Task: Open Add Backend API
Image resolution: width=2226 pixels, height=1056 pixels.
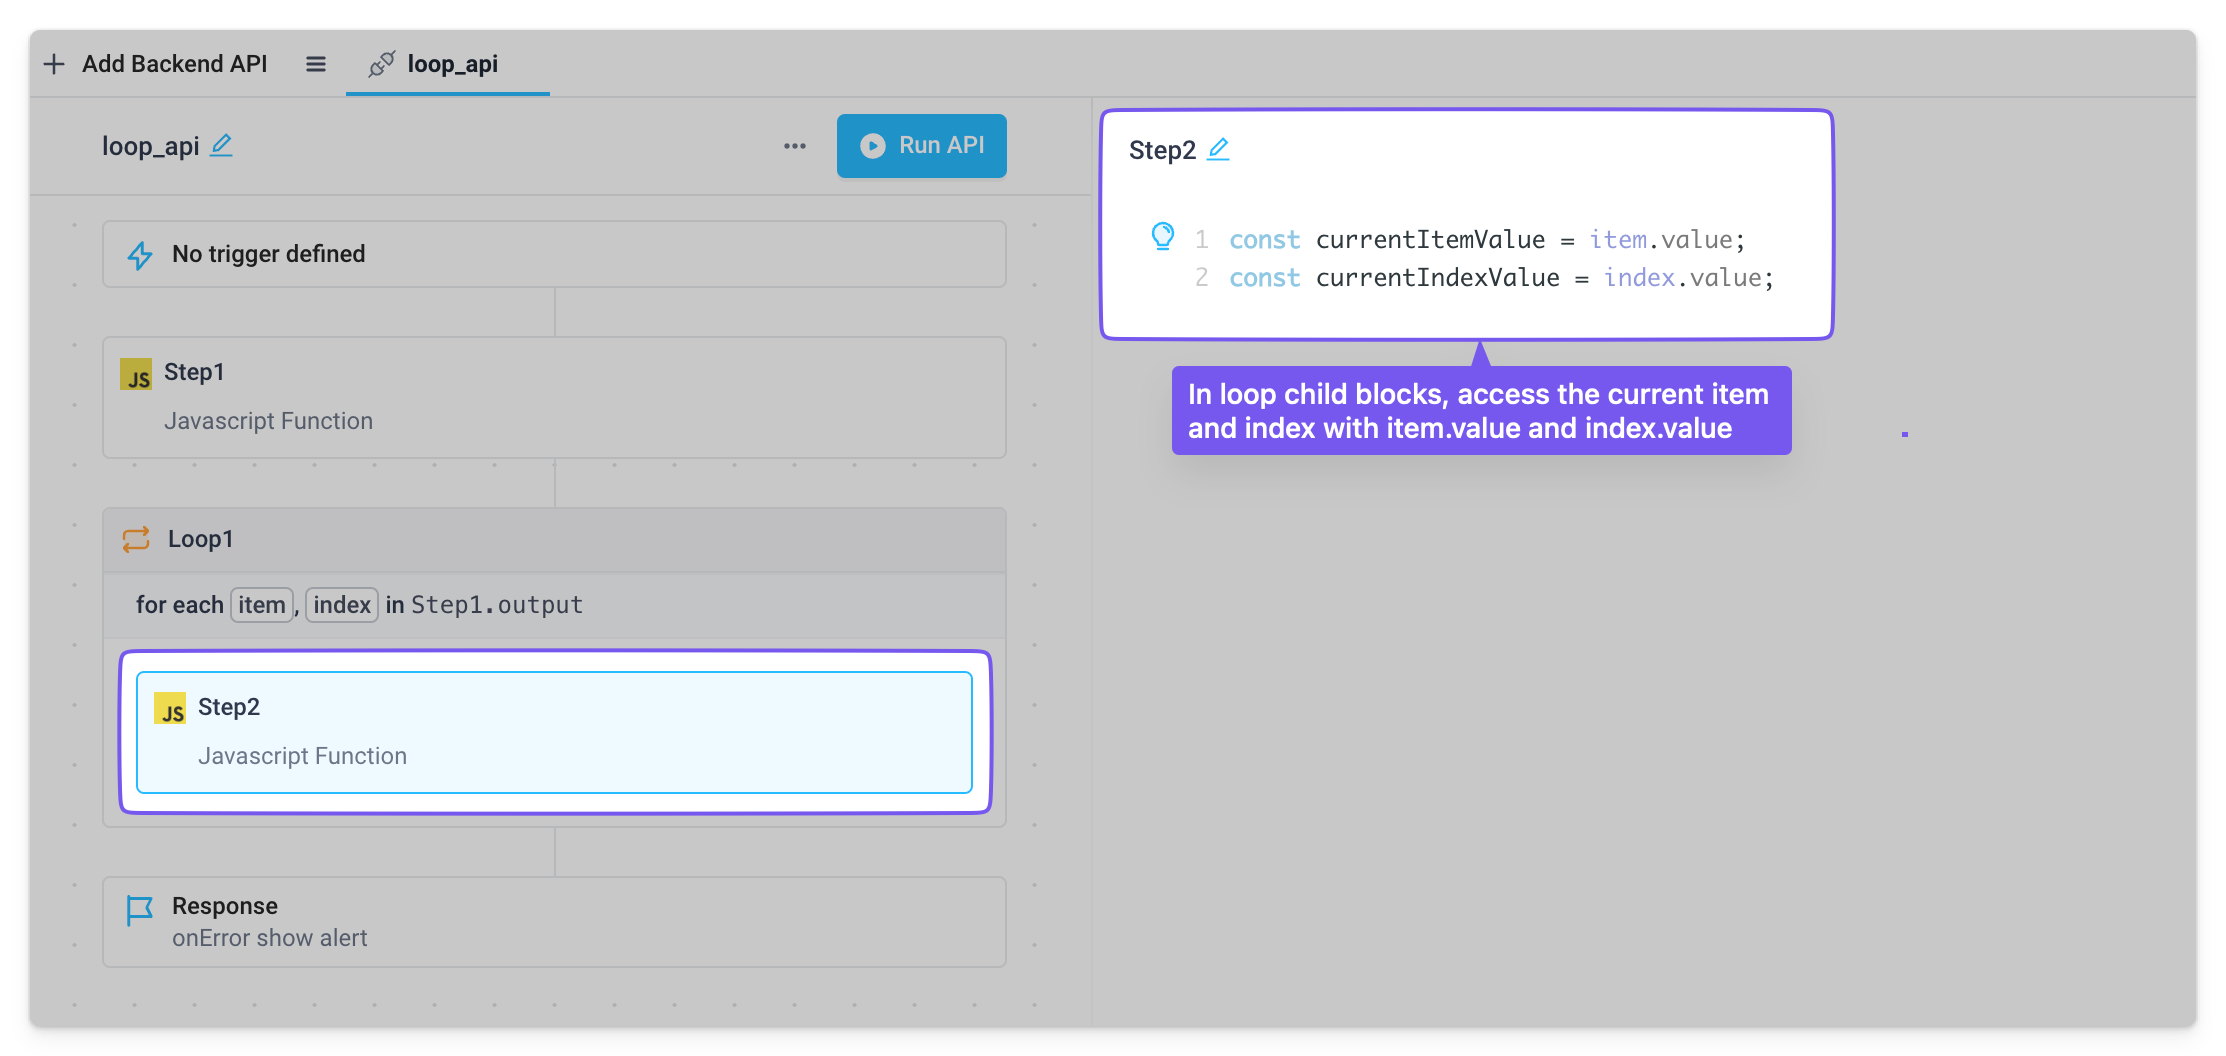Action: pos(174,63)
